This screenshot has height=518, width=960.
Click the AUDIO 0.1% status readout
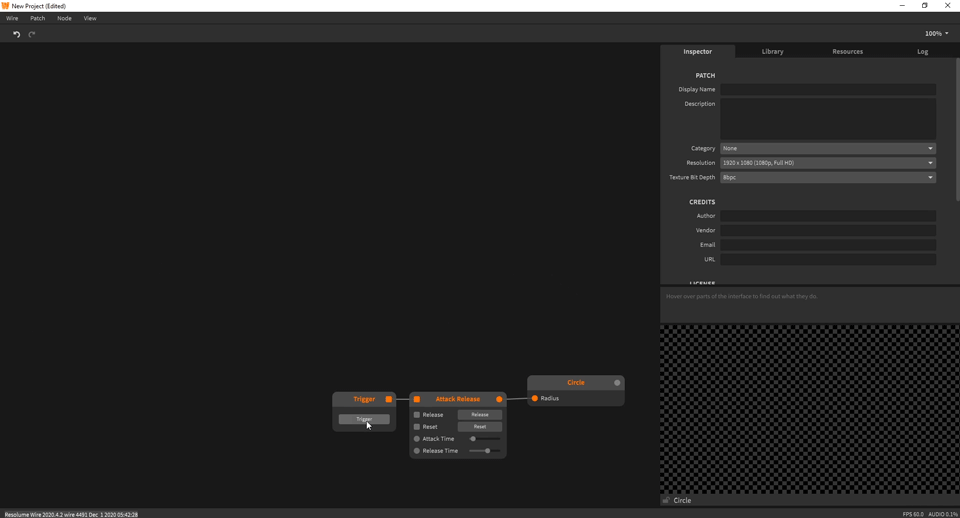943,514
